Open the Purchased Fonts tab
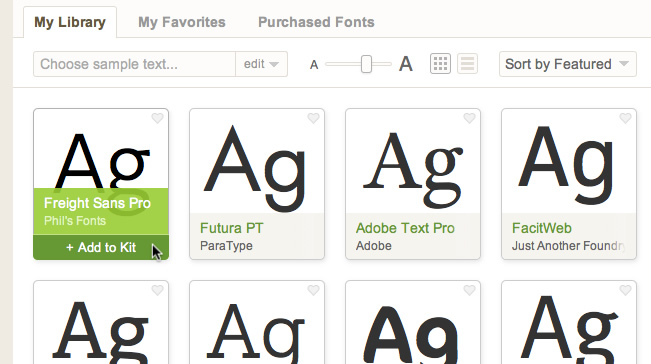651x364 pixels. point(316,22)
